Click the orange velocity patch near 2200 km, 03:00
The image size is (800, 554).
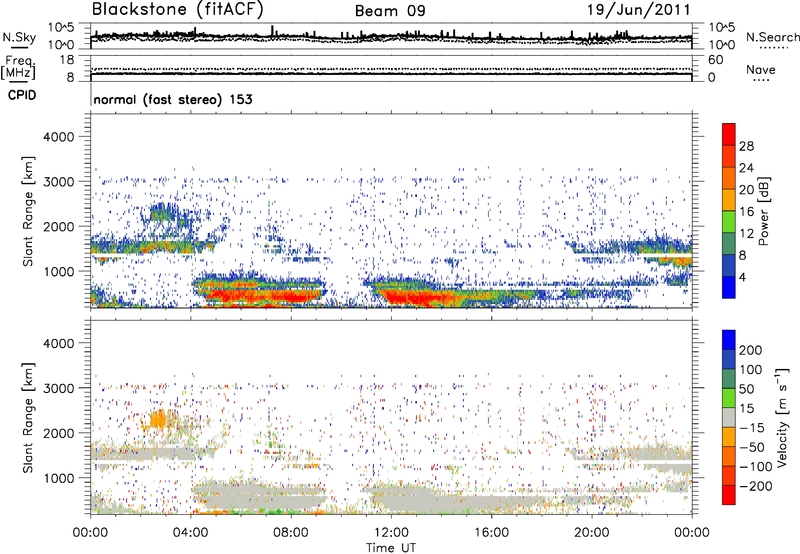point(160,420)
